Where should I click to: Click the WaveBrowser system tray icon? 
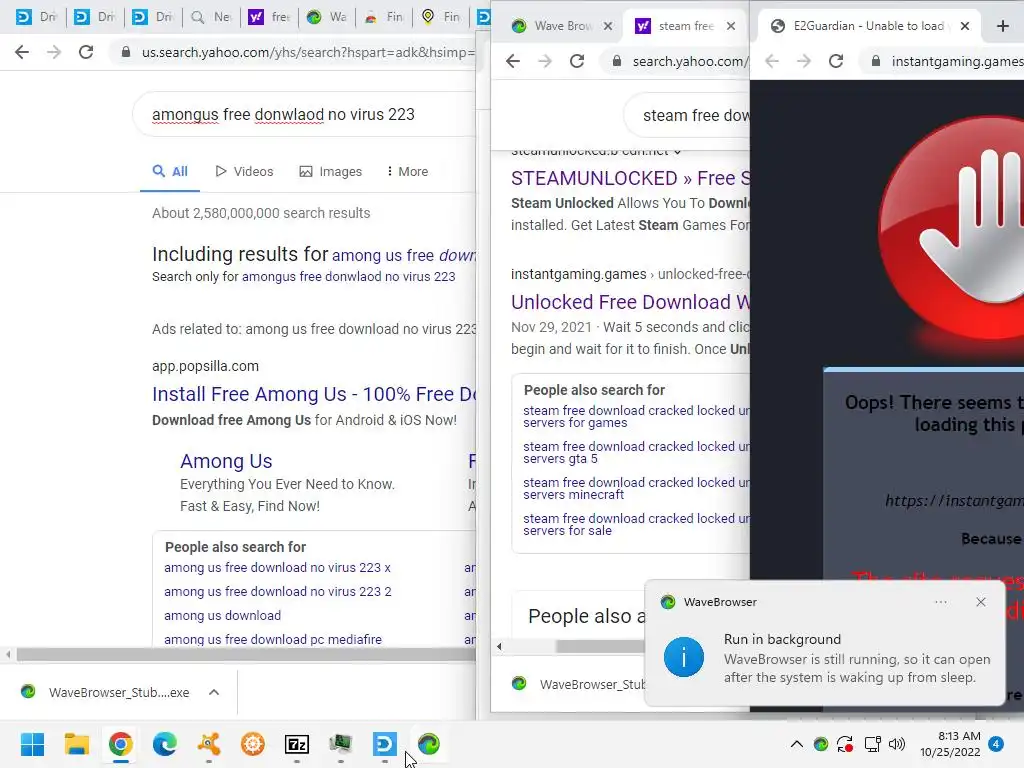pos(821,744)
